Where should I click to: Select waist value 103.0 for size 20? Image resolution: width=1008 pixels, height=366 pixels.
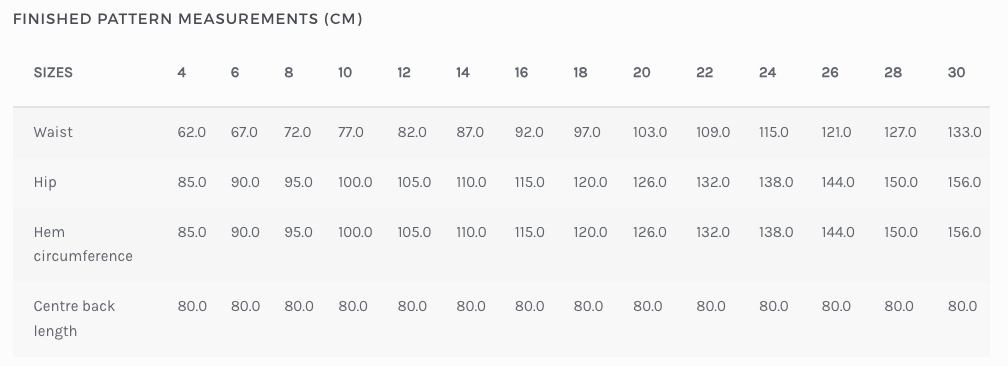[x=650, y=132]
